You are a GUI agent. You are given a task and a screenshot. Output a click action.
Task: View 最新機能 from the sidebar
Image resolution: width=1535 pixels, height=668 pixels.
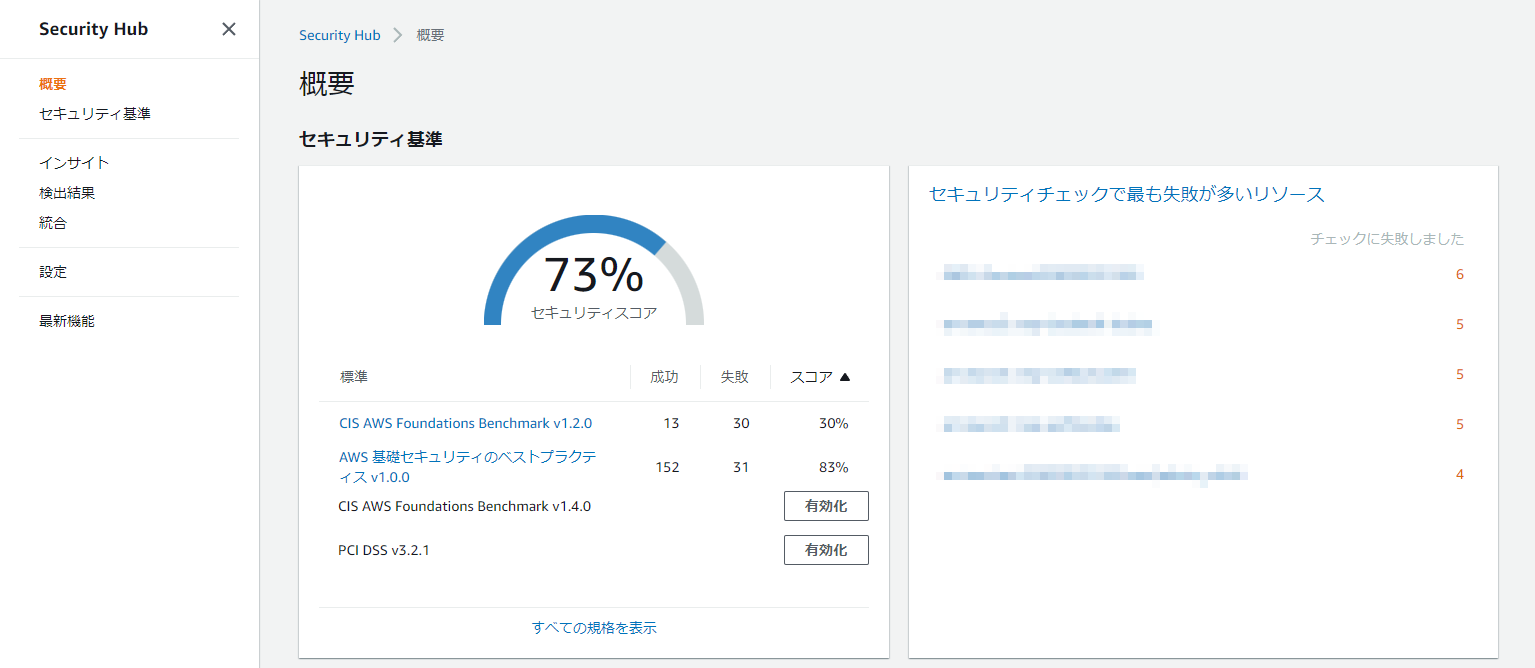click(67, 321)
